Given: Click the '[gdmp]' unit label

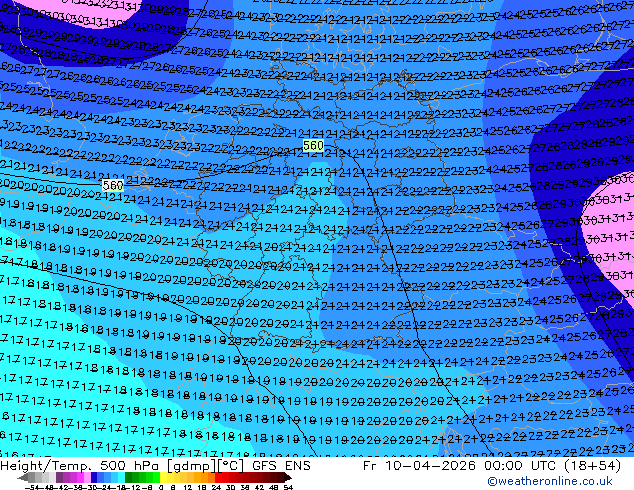Looking at the screenshot, I should tap(192, 466).
